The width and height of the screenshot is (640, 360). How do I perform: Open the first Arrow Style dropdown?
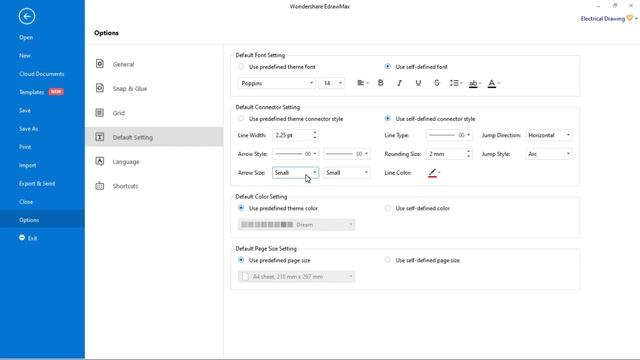[x=296, y=154]
